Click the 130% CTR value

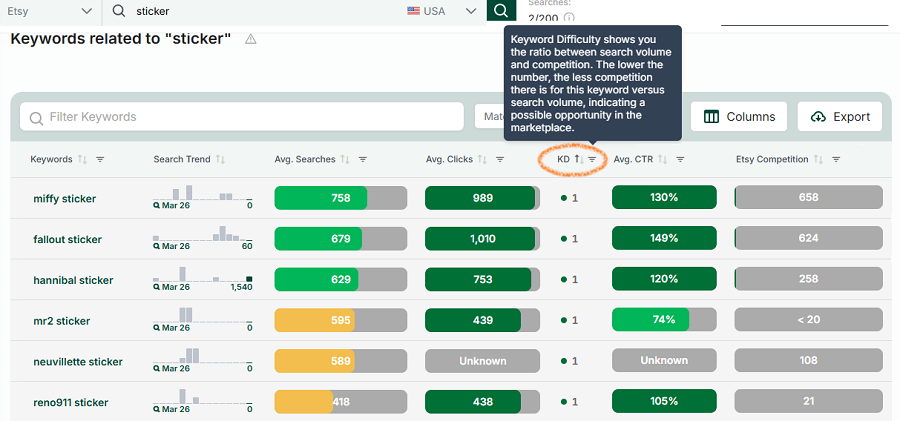coord(664,197)
